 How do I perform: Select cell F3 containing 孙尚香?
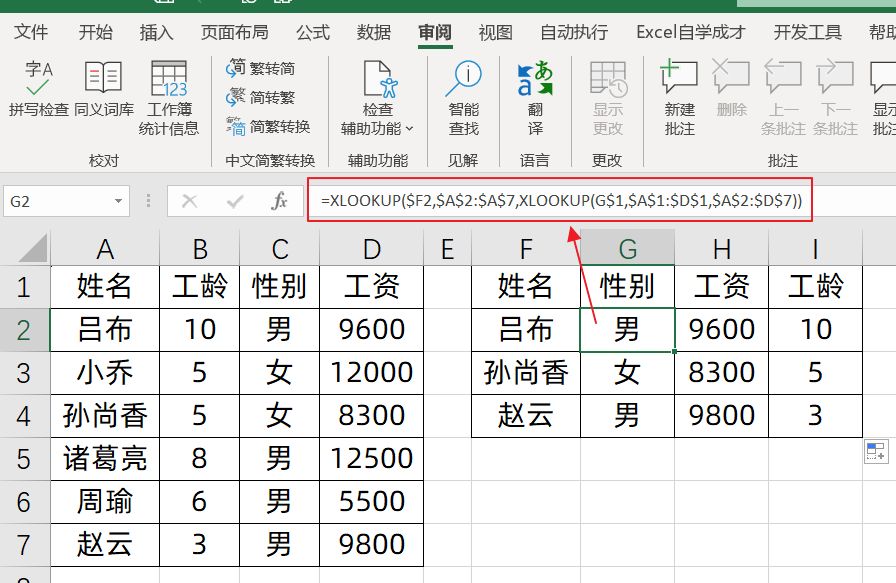click(x=526, y=373)
